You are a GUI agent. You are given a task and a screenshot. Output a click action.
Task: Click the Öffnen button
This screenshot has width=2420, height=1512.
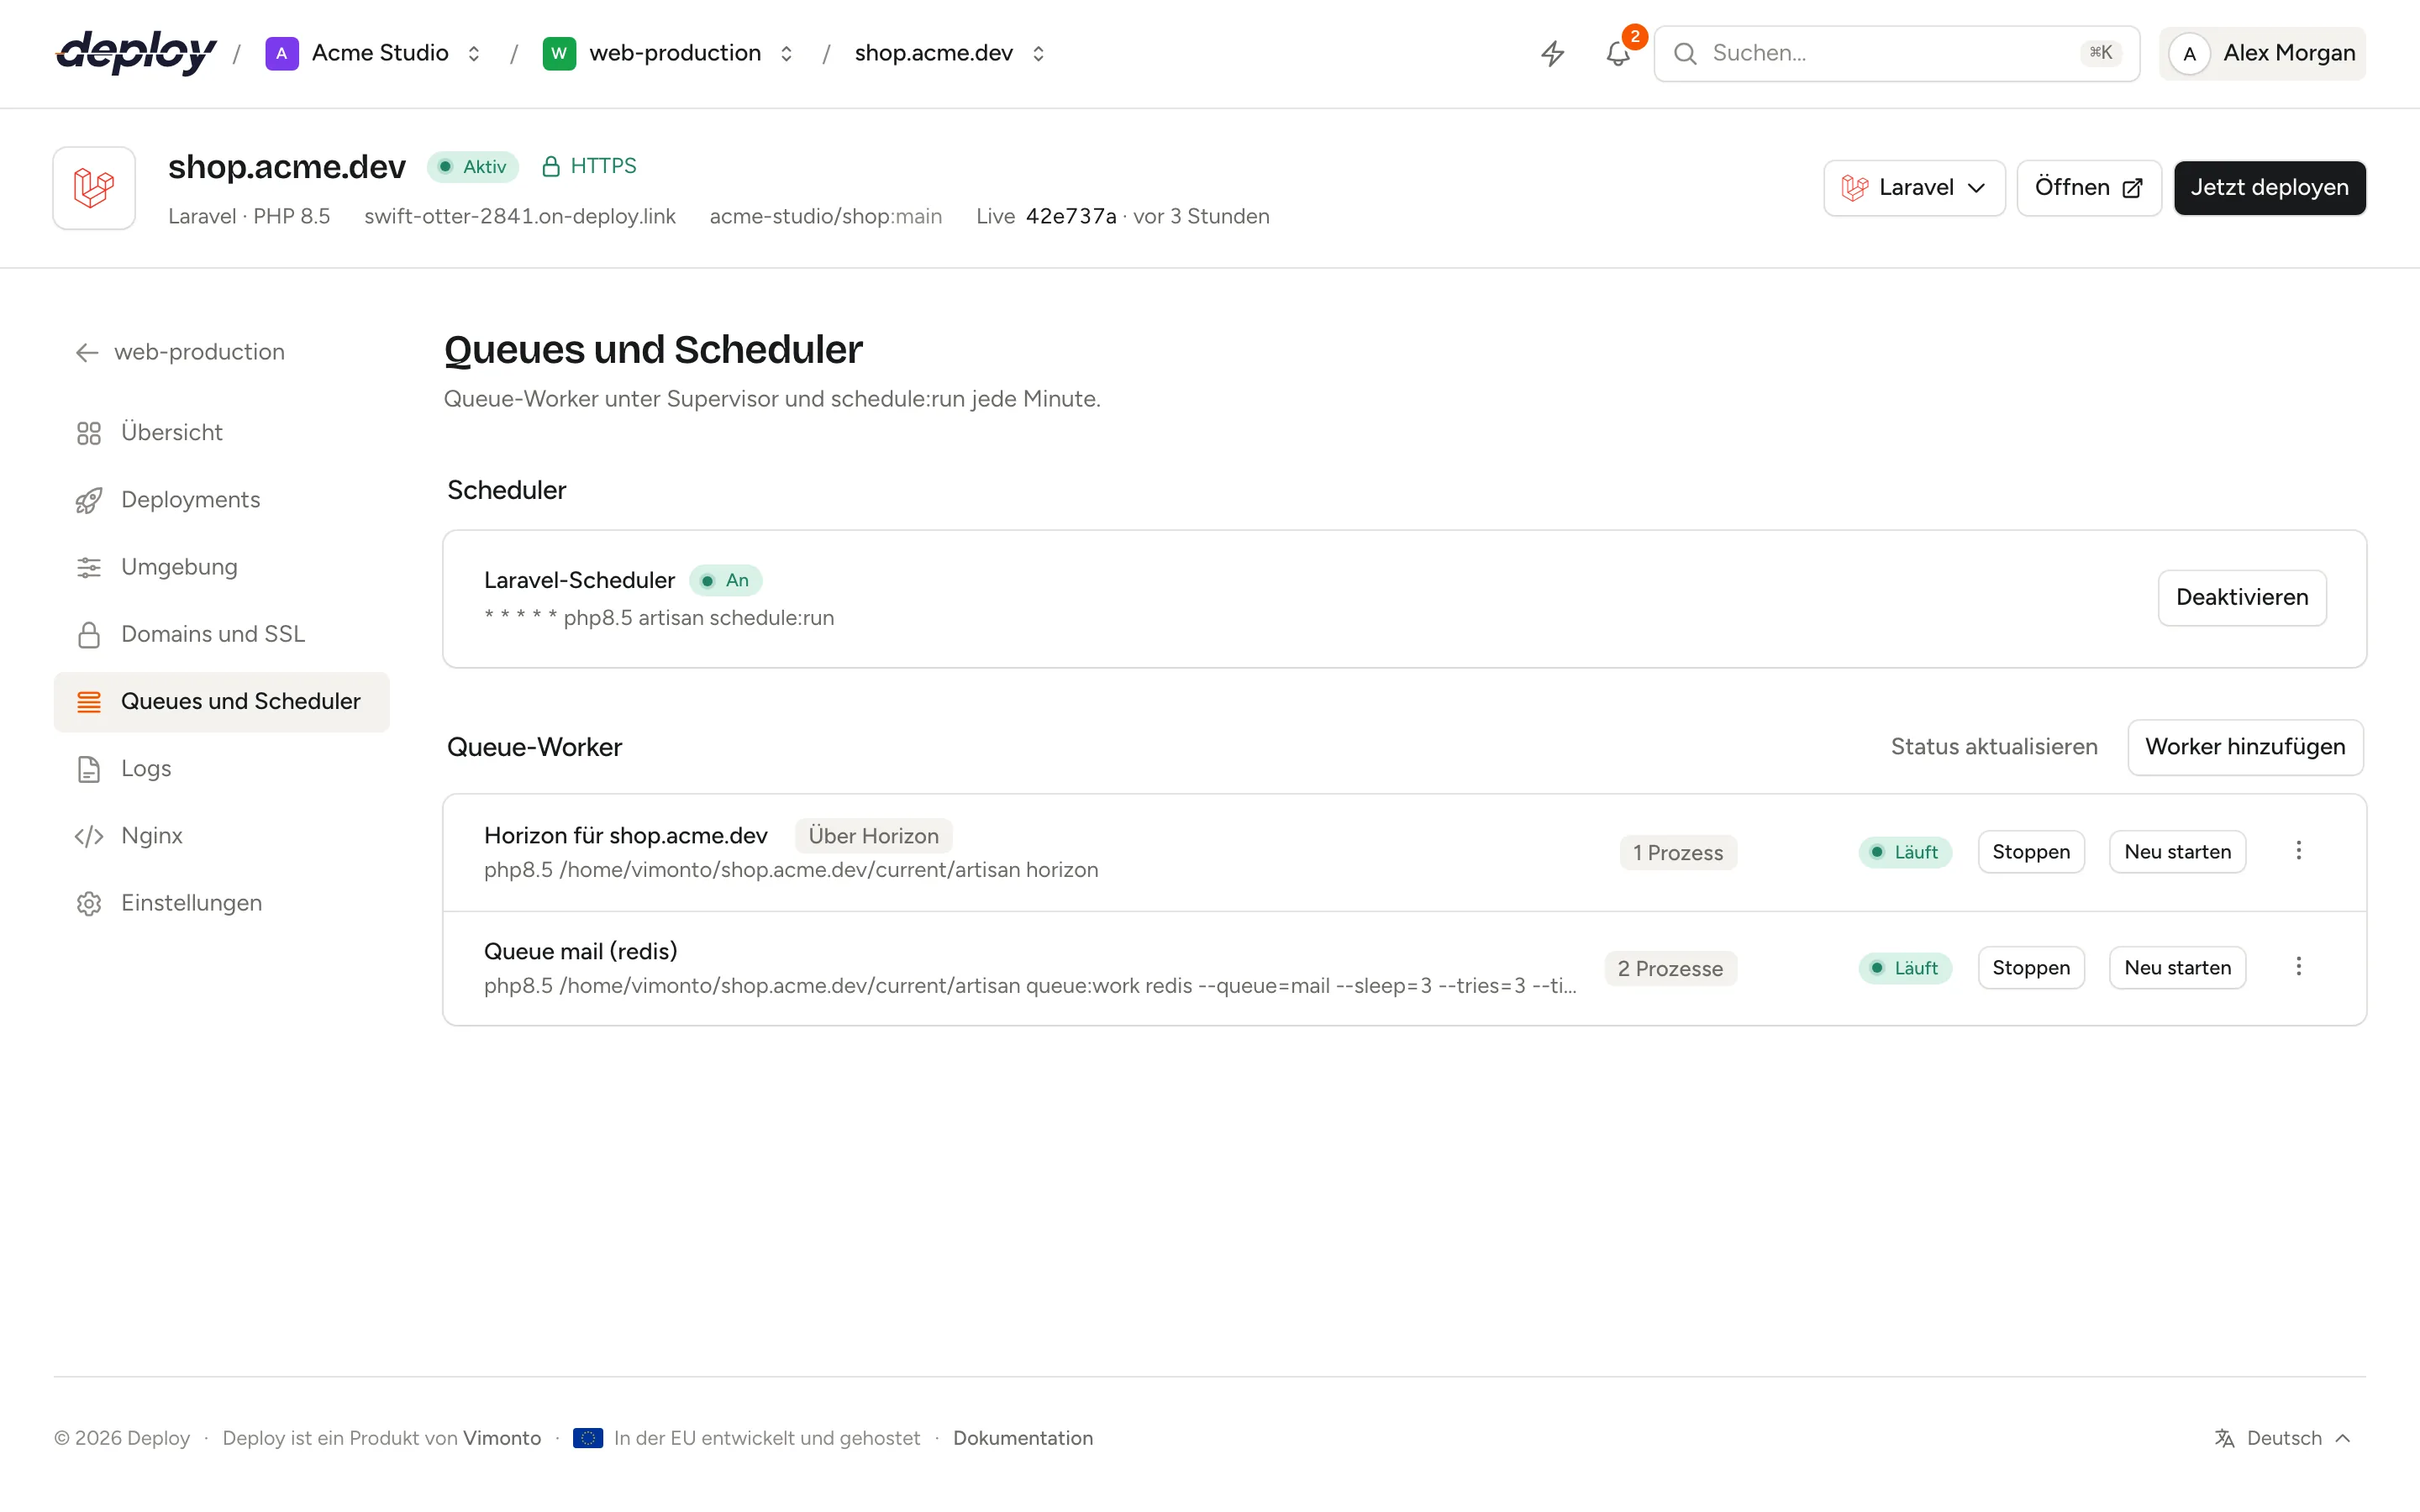[2088, 188]
